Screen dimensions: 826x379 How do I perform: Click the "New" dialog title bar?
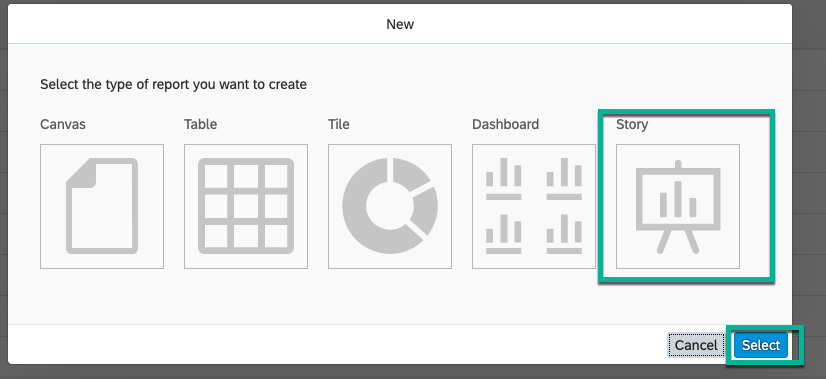tap(400, 24)
